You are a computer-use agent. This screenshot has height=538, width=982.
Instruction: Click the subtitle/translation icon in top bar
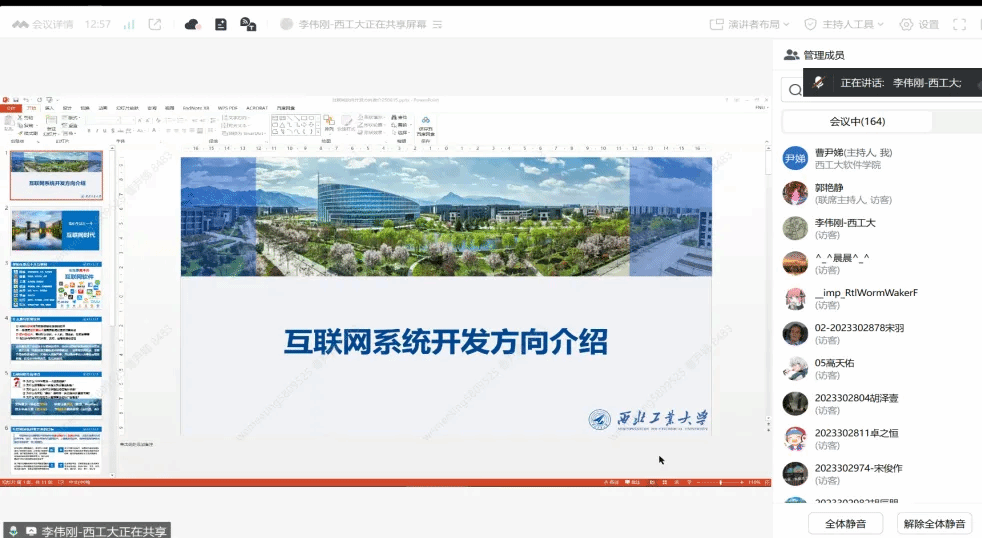[248, 24]
